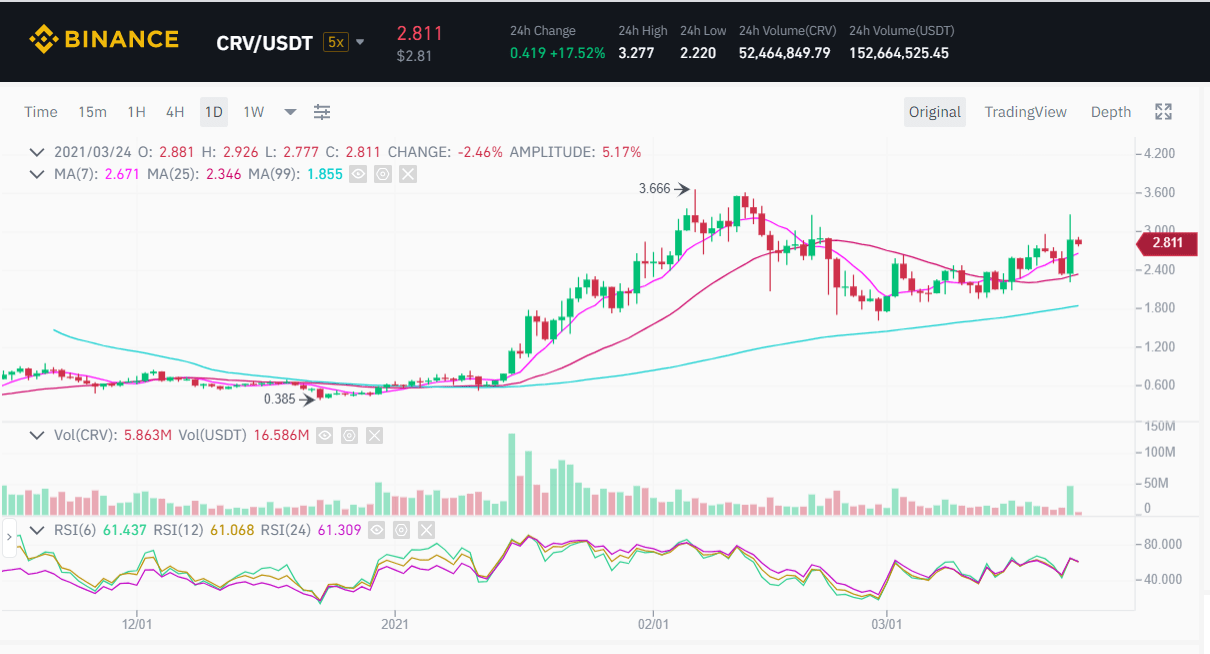Hide the MA lines with eye icon
The height and width of the screenshot is (654, 1210).
coord(357,174)
